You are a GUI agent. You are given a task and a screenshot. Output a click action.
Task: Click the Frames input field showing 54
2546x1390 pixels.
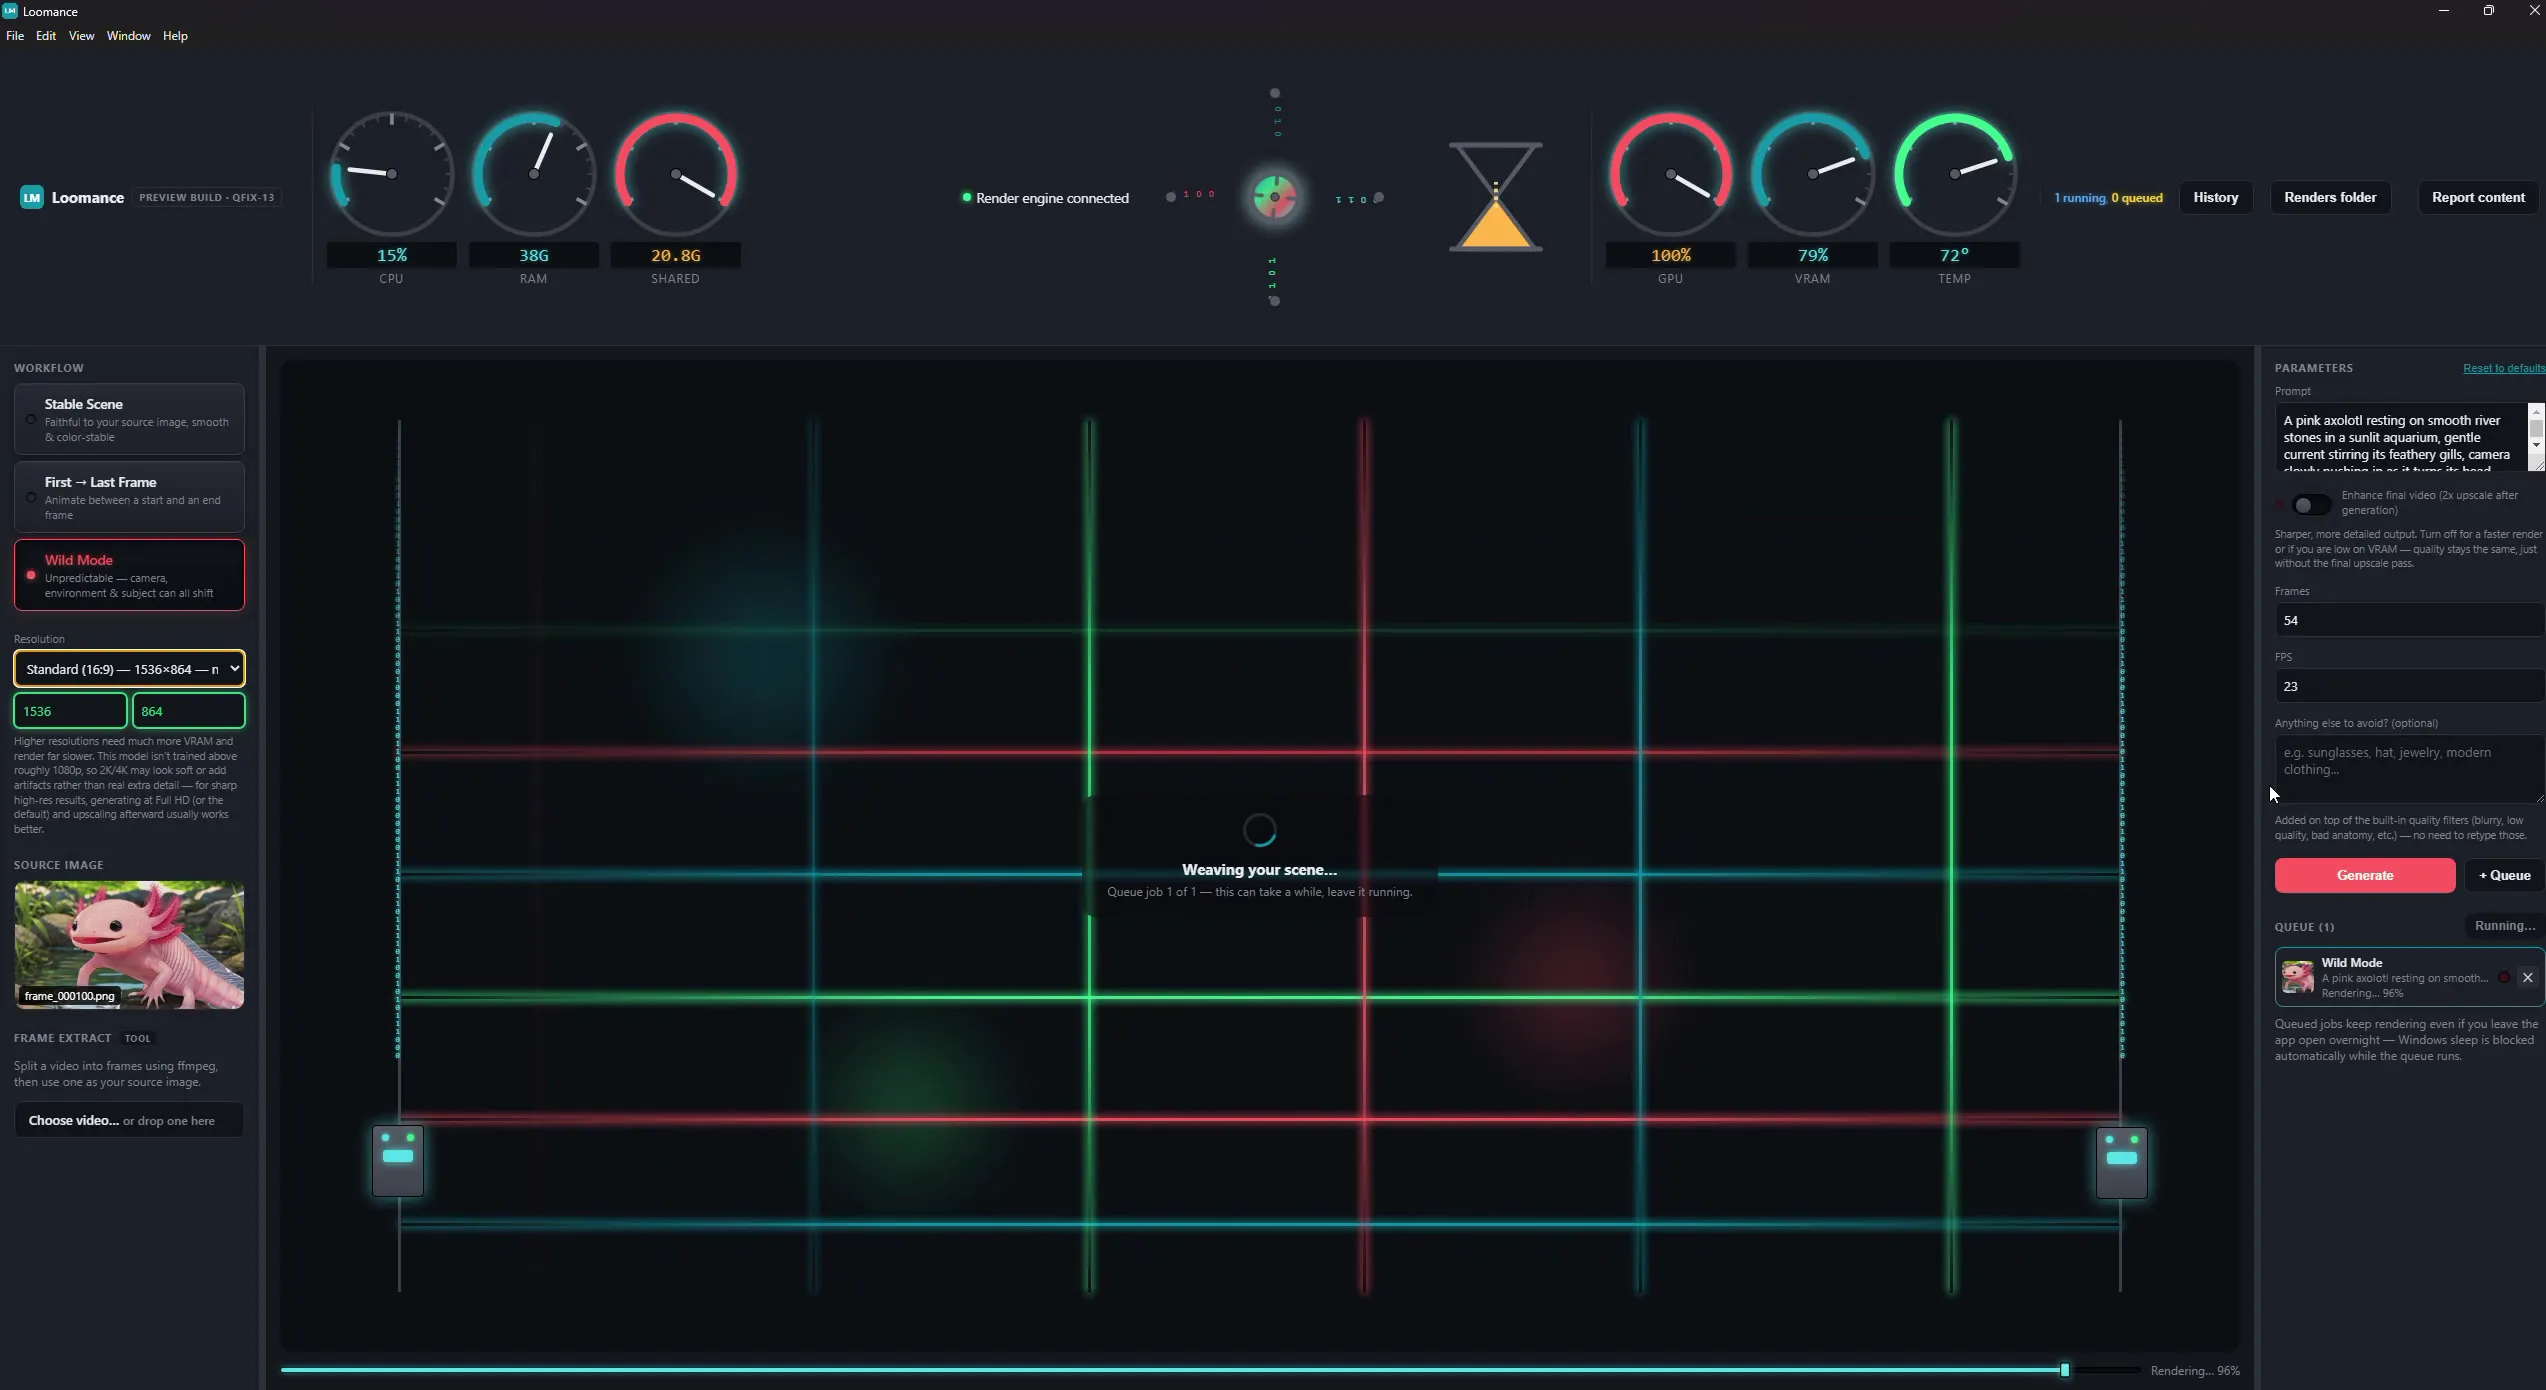2408,620
